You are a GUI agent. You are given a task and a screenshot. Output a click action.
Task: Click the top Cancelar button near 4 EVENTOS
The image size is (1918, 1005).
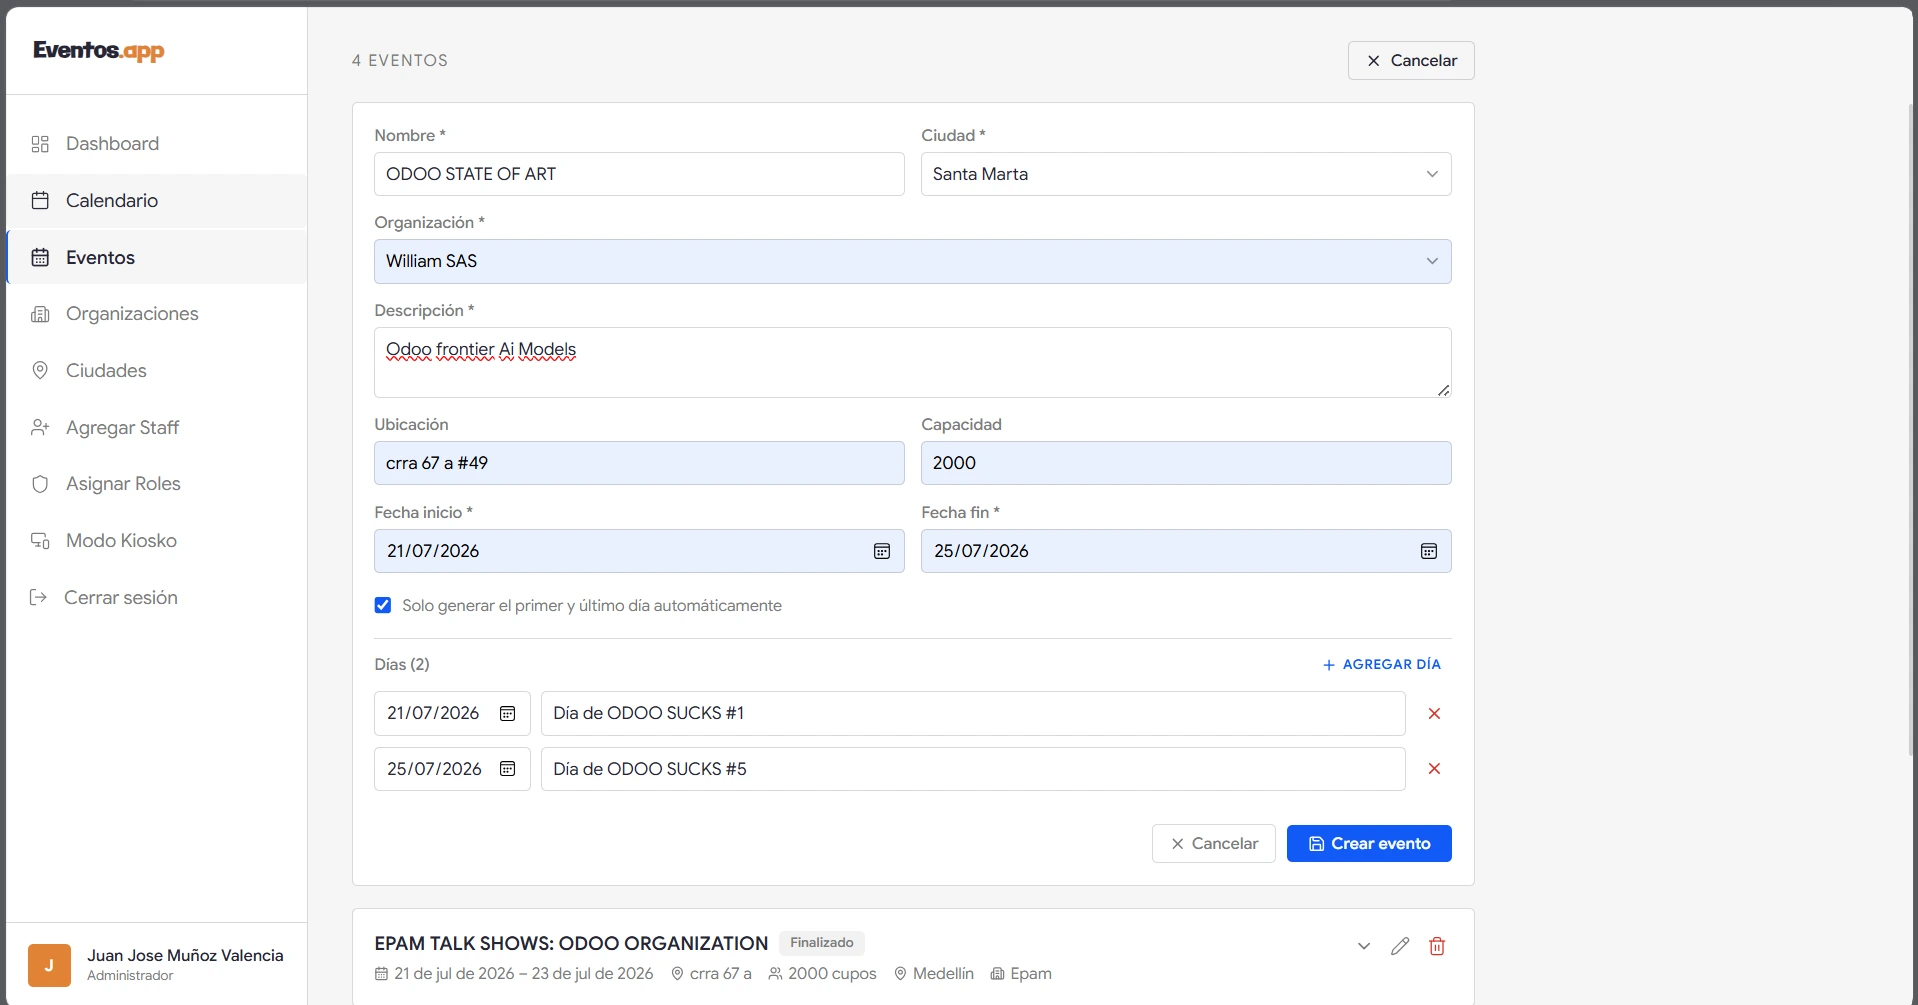pyautogui.click(x=1411, y=60)
